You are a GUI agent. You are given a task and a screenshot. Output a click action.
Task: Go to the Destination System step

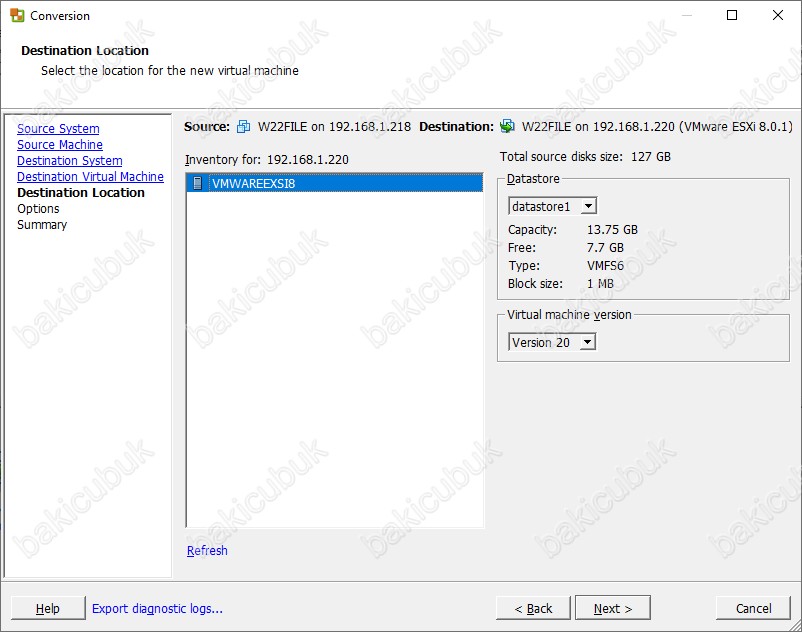pyautogui.click(x=70, y=161)
